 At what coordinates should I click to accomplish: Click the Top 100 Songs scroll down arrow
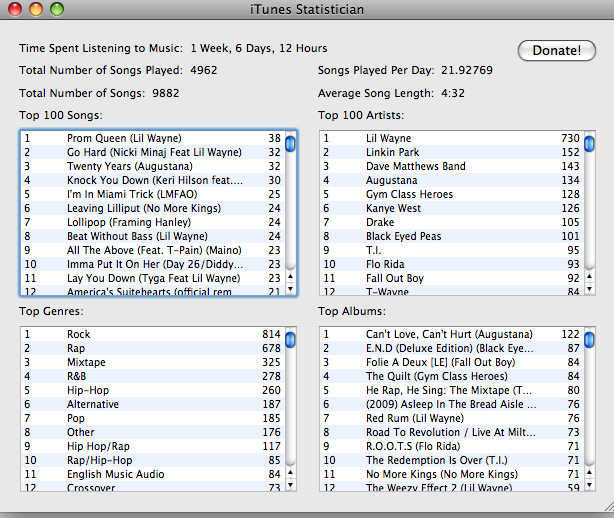[x=290, y=289]
